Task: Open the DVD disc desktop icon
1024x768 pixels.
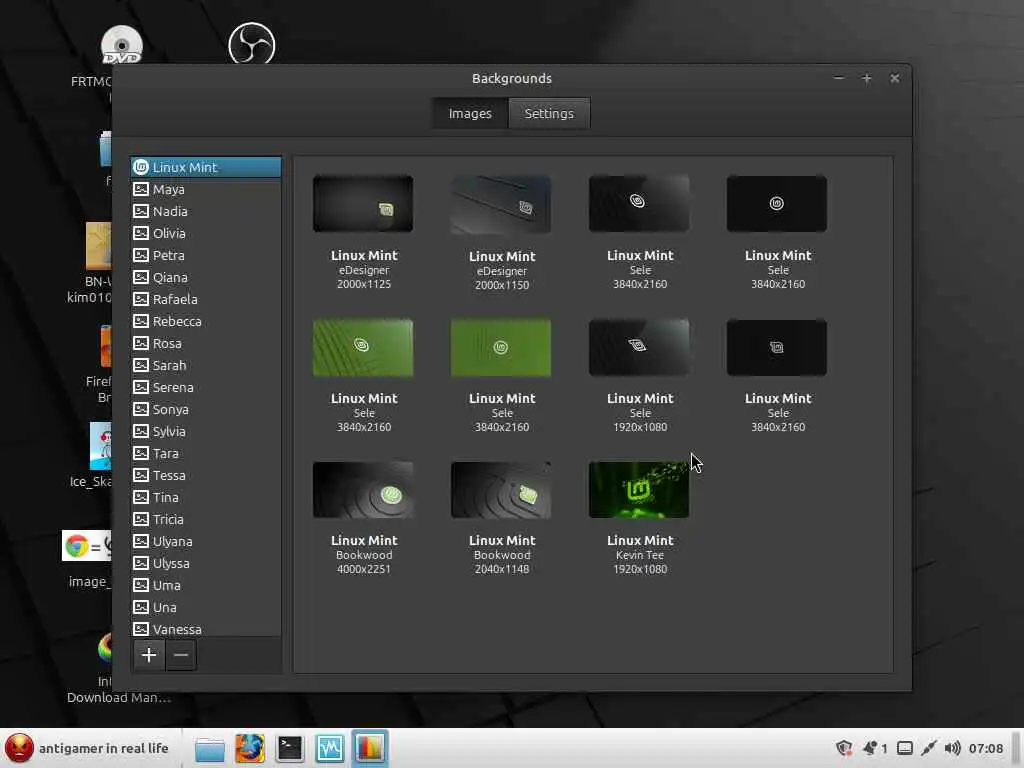Action: (121, 45)
